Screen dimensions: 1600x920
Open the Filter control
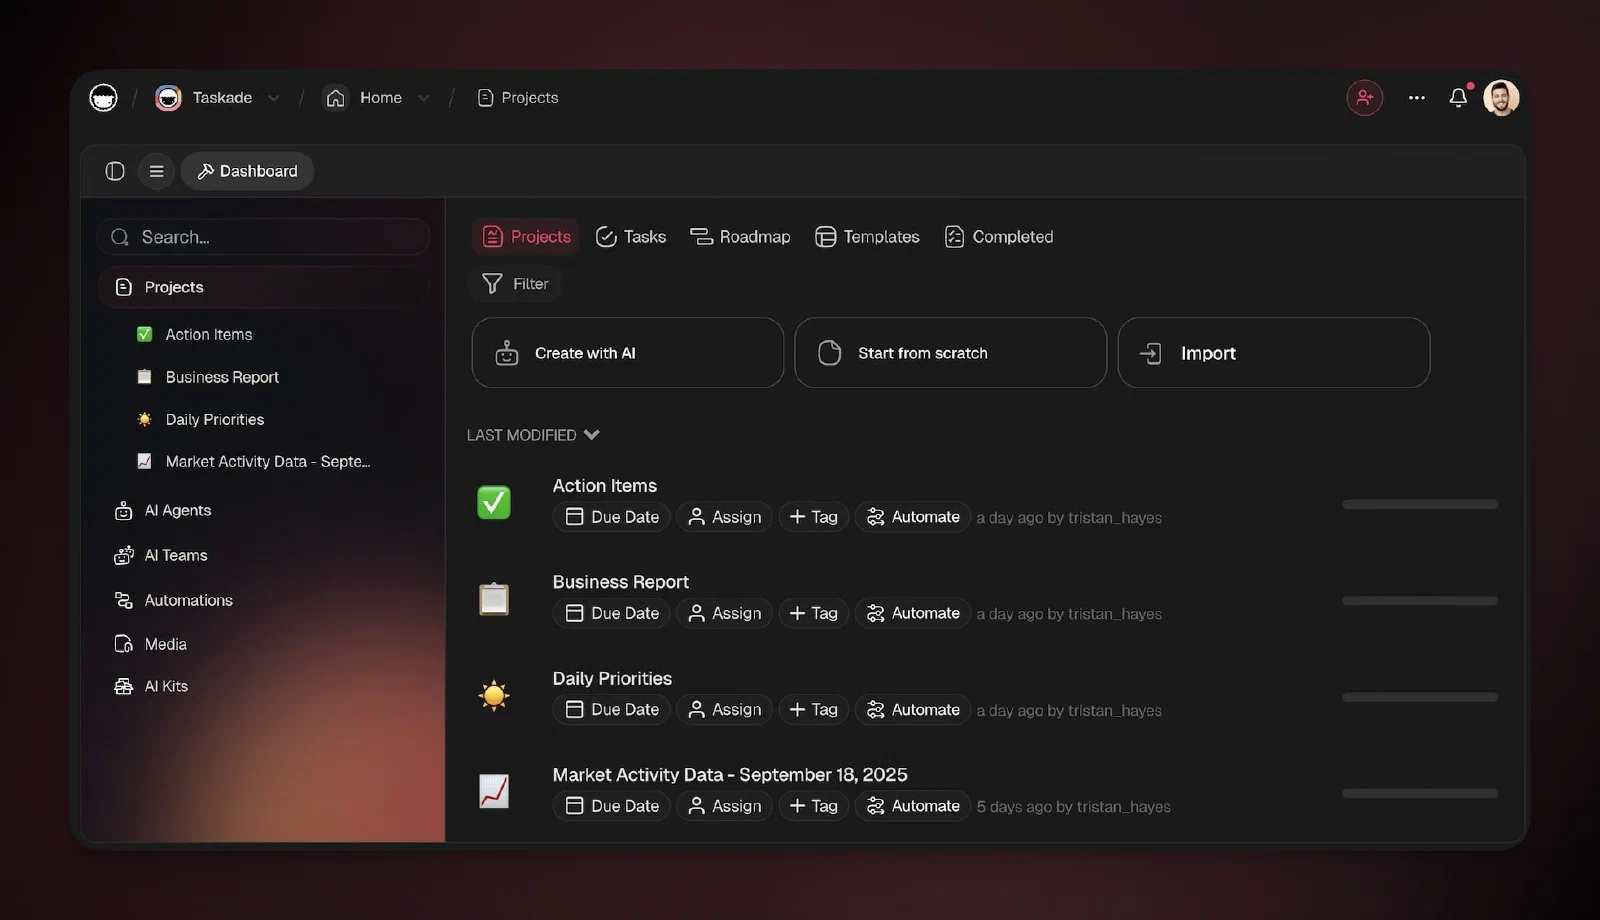(x=515, y=284)
